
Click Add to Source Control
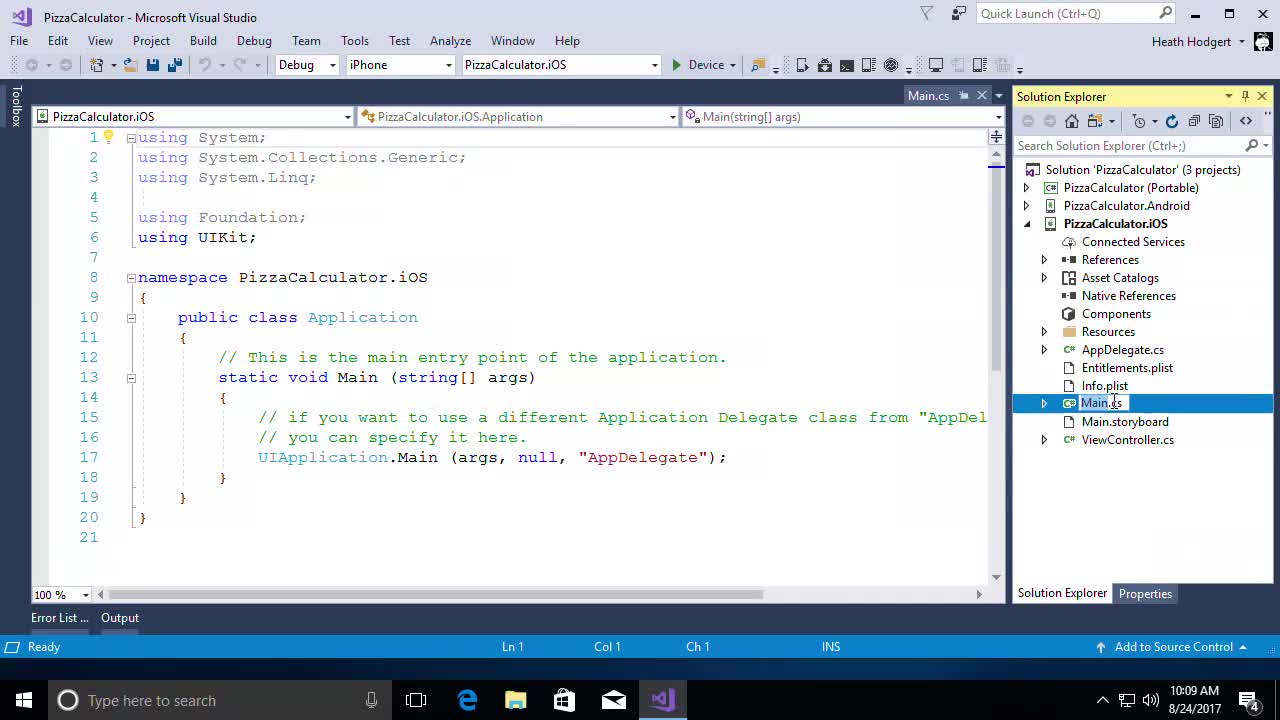[x=1174, y=646]
